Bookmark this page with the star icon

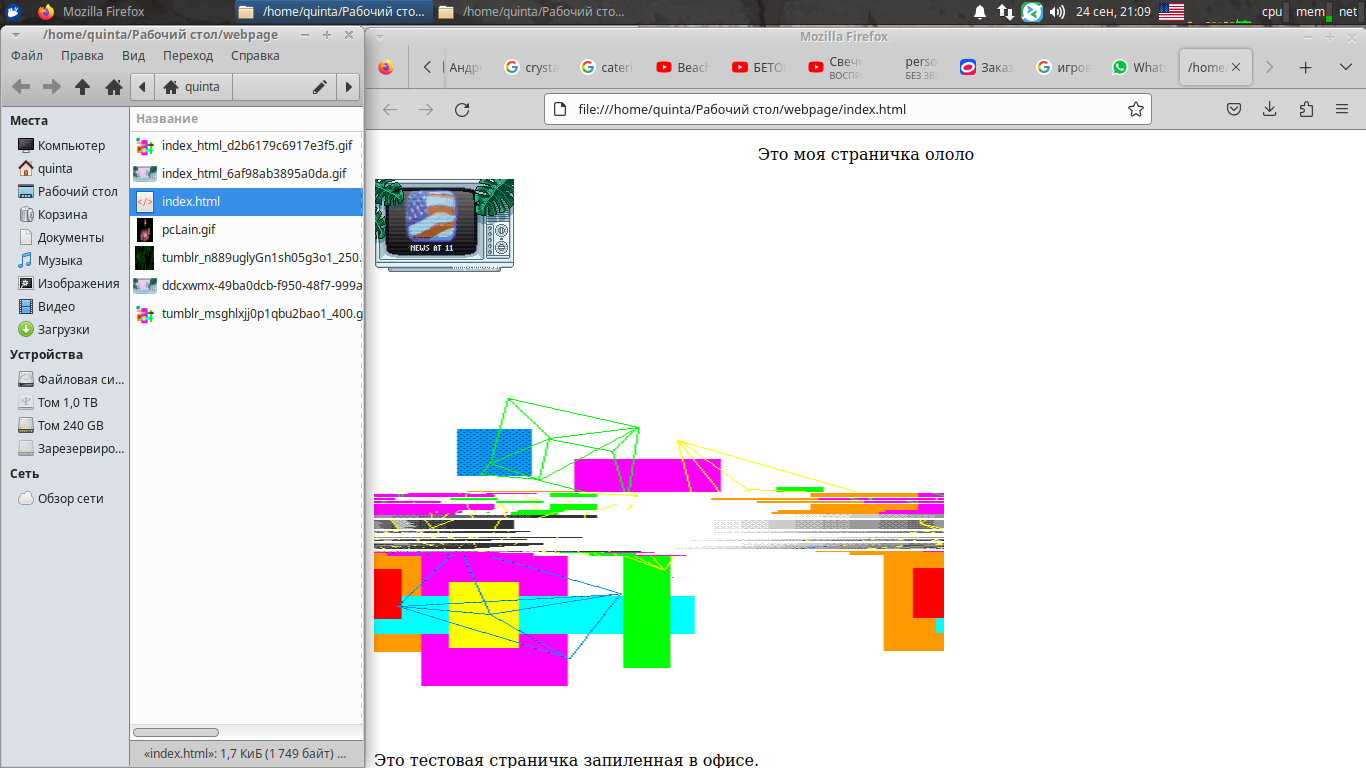pos(1135,110)
